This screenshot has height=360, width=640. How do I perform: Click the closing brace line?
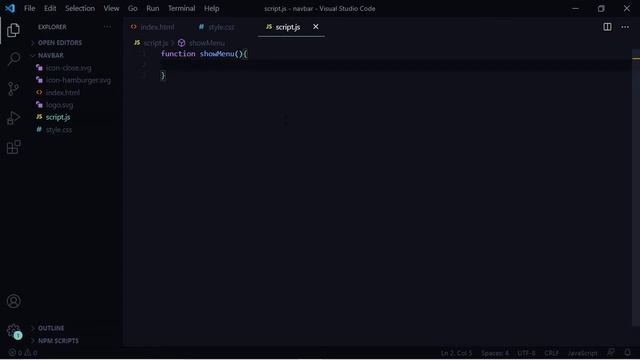163,76
